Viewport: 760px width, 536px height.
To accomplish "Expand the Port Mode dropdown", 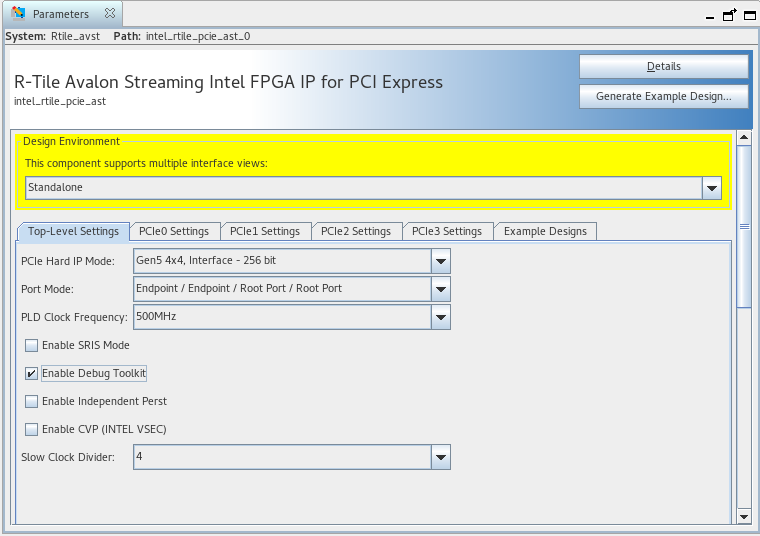I will click(441, 290).
